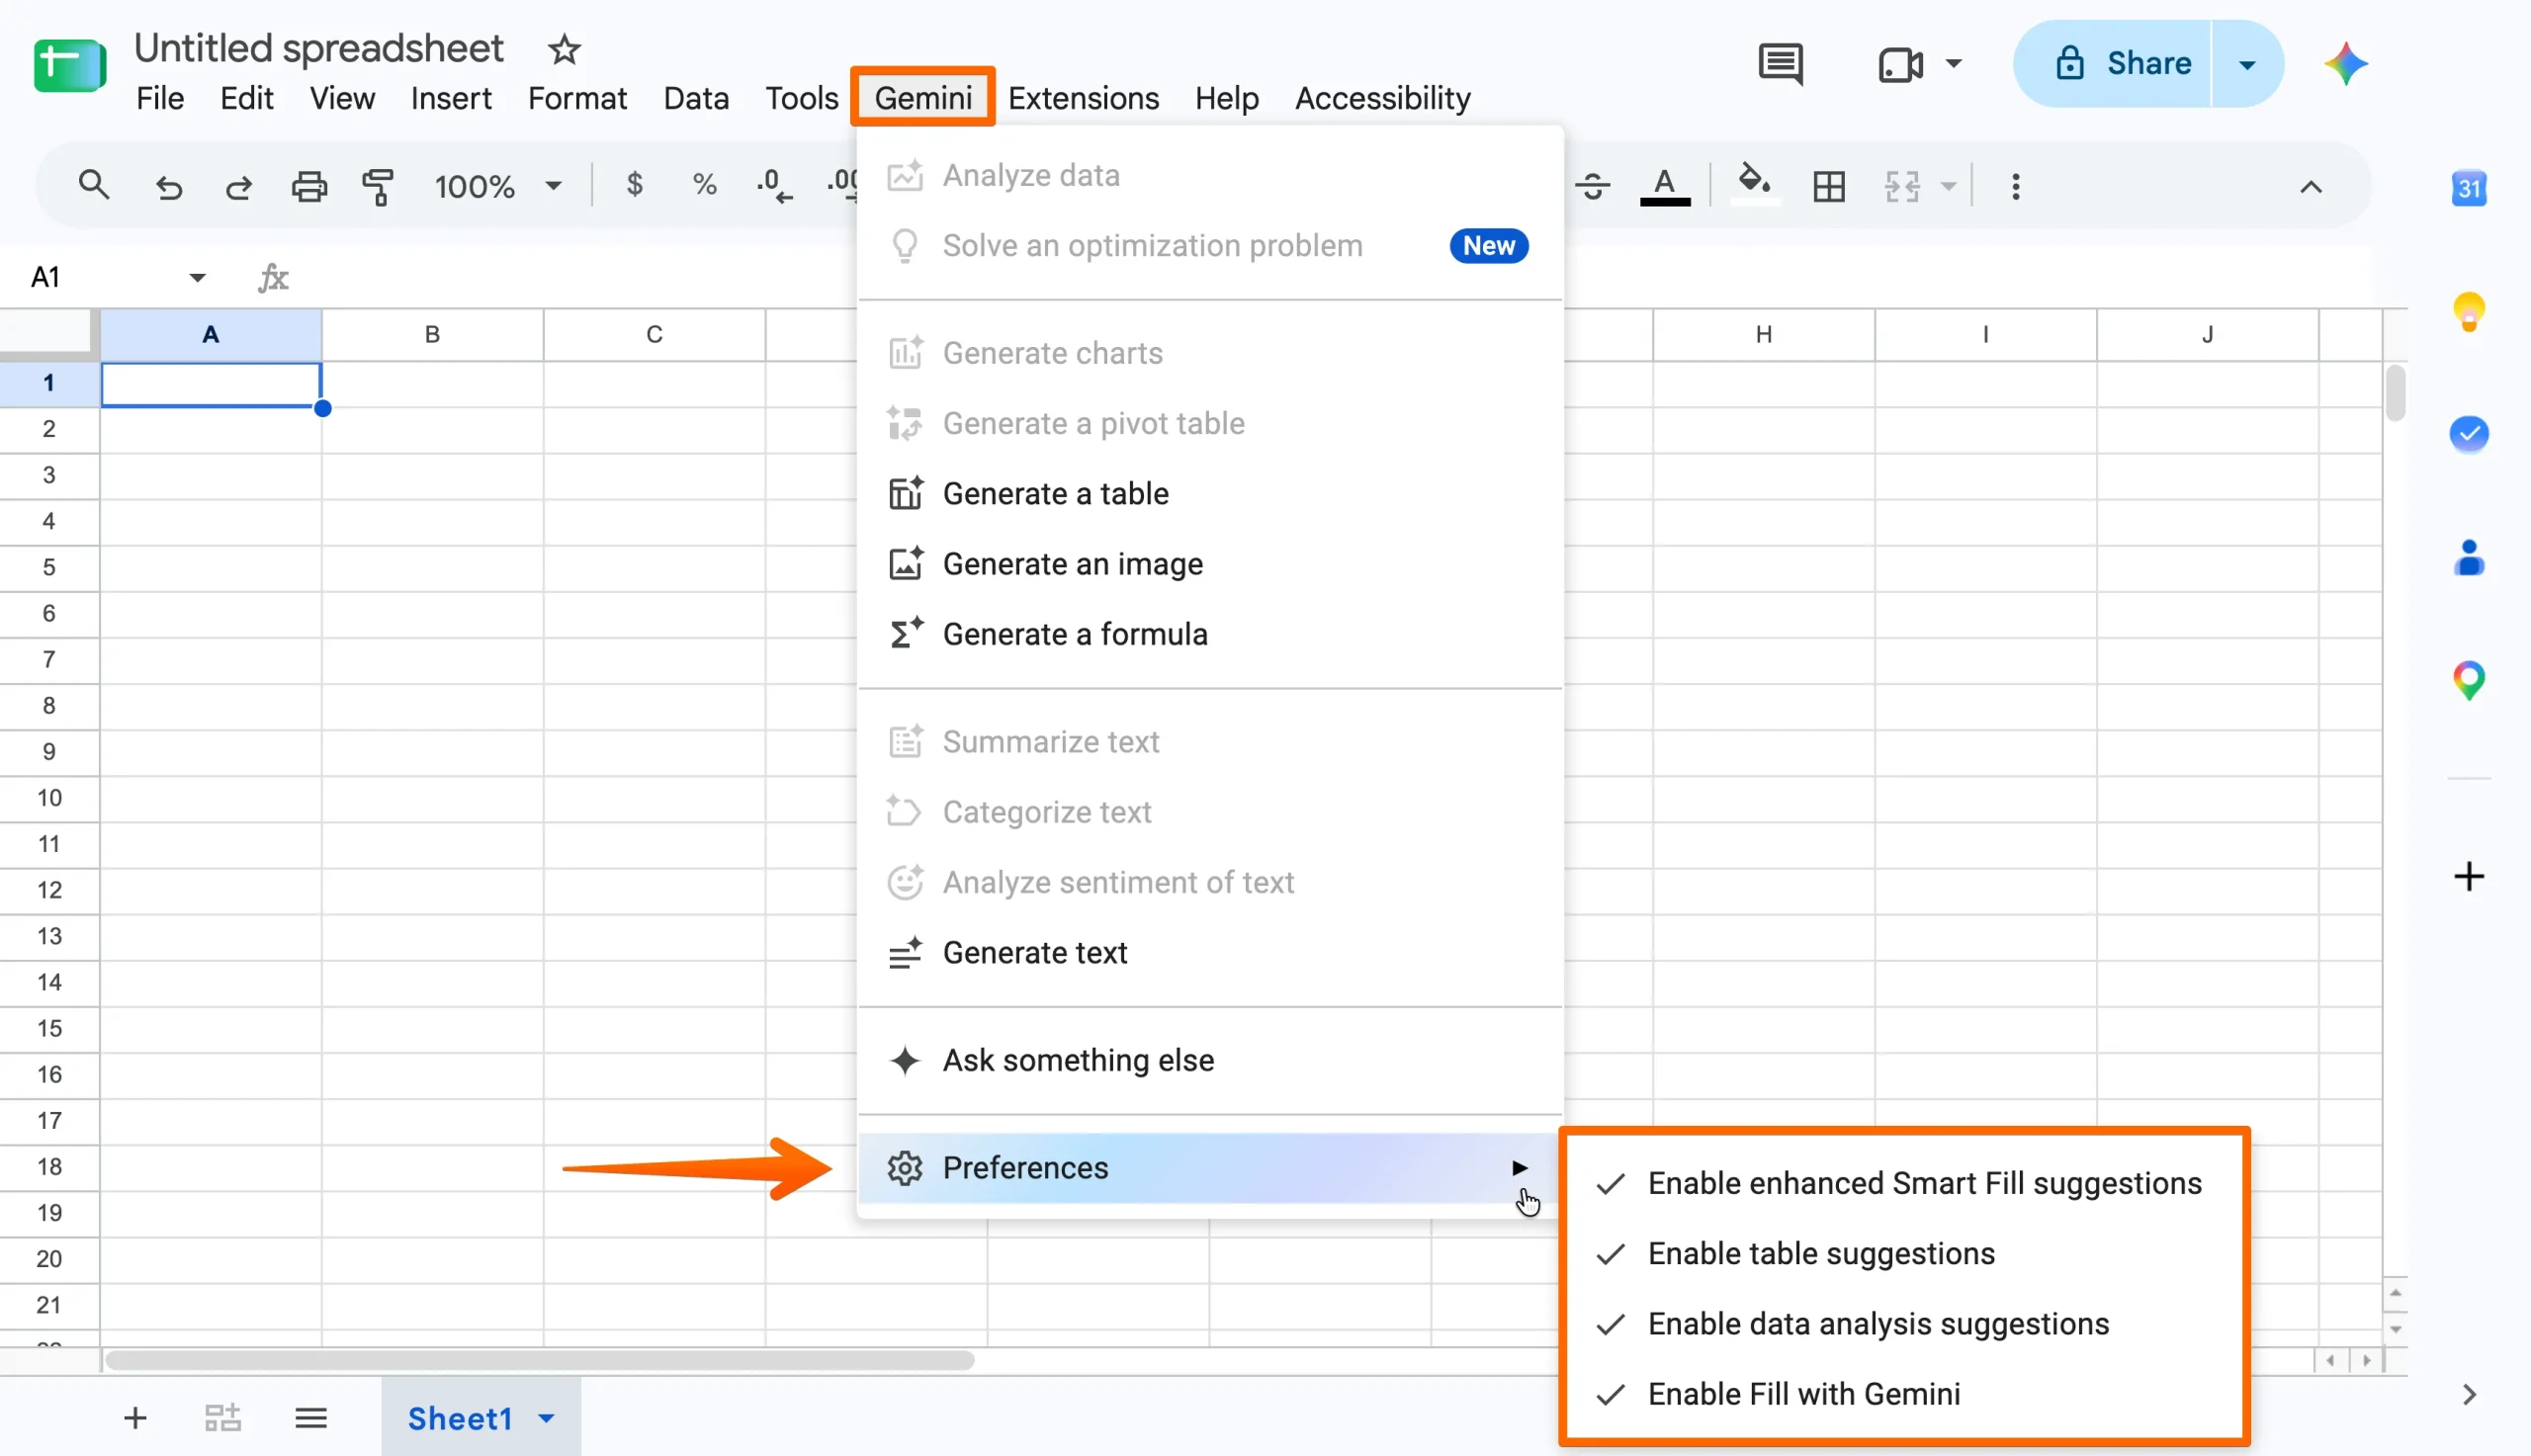Format as percent icon
The width and height of the screenshot is (2531, 1456).
click(x=704, y=185)
